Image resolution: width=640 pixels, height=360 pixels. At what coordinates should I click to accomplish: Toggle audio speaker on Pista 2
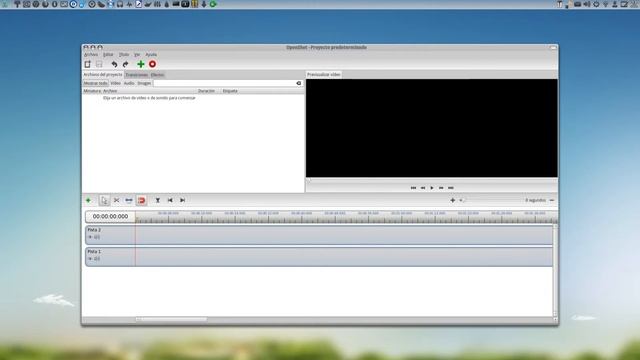pyautogui.click(x=97, y=237)
